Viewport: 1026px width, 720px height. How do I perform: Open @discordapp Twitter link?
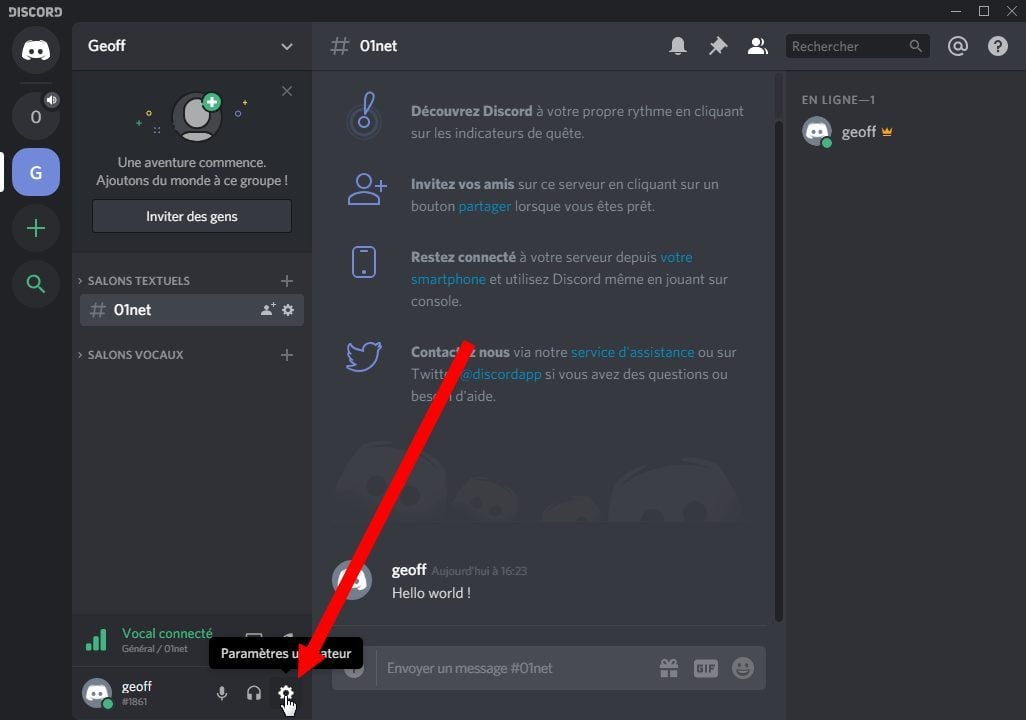501,374
